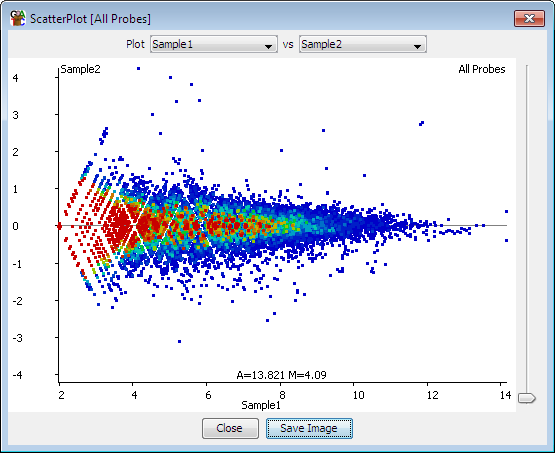Close the ScatterPlot window with X
This screenshot has height=453, width=555.
coord(529,18)
